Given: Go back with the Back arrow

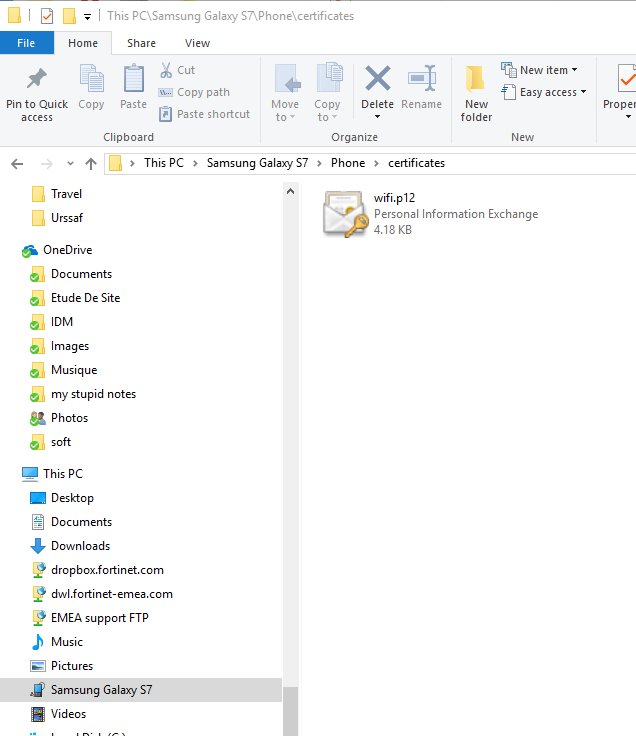Looking at the screenshot, I should pyautogui.click(x=17, y=164).
